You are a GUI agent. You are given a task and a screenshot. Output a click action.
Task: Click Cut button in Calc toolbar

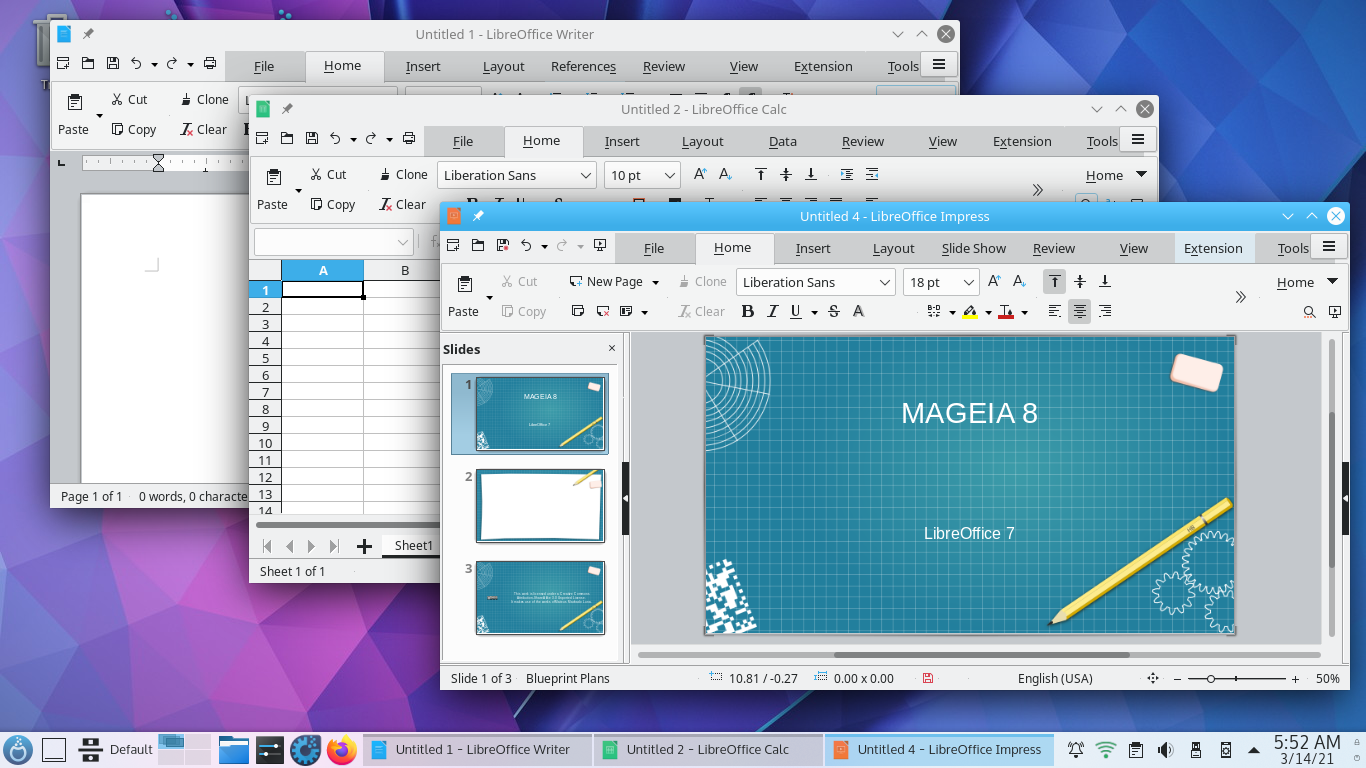tap(327, 174)
